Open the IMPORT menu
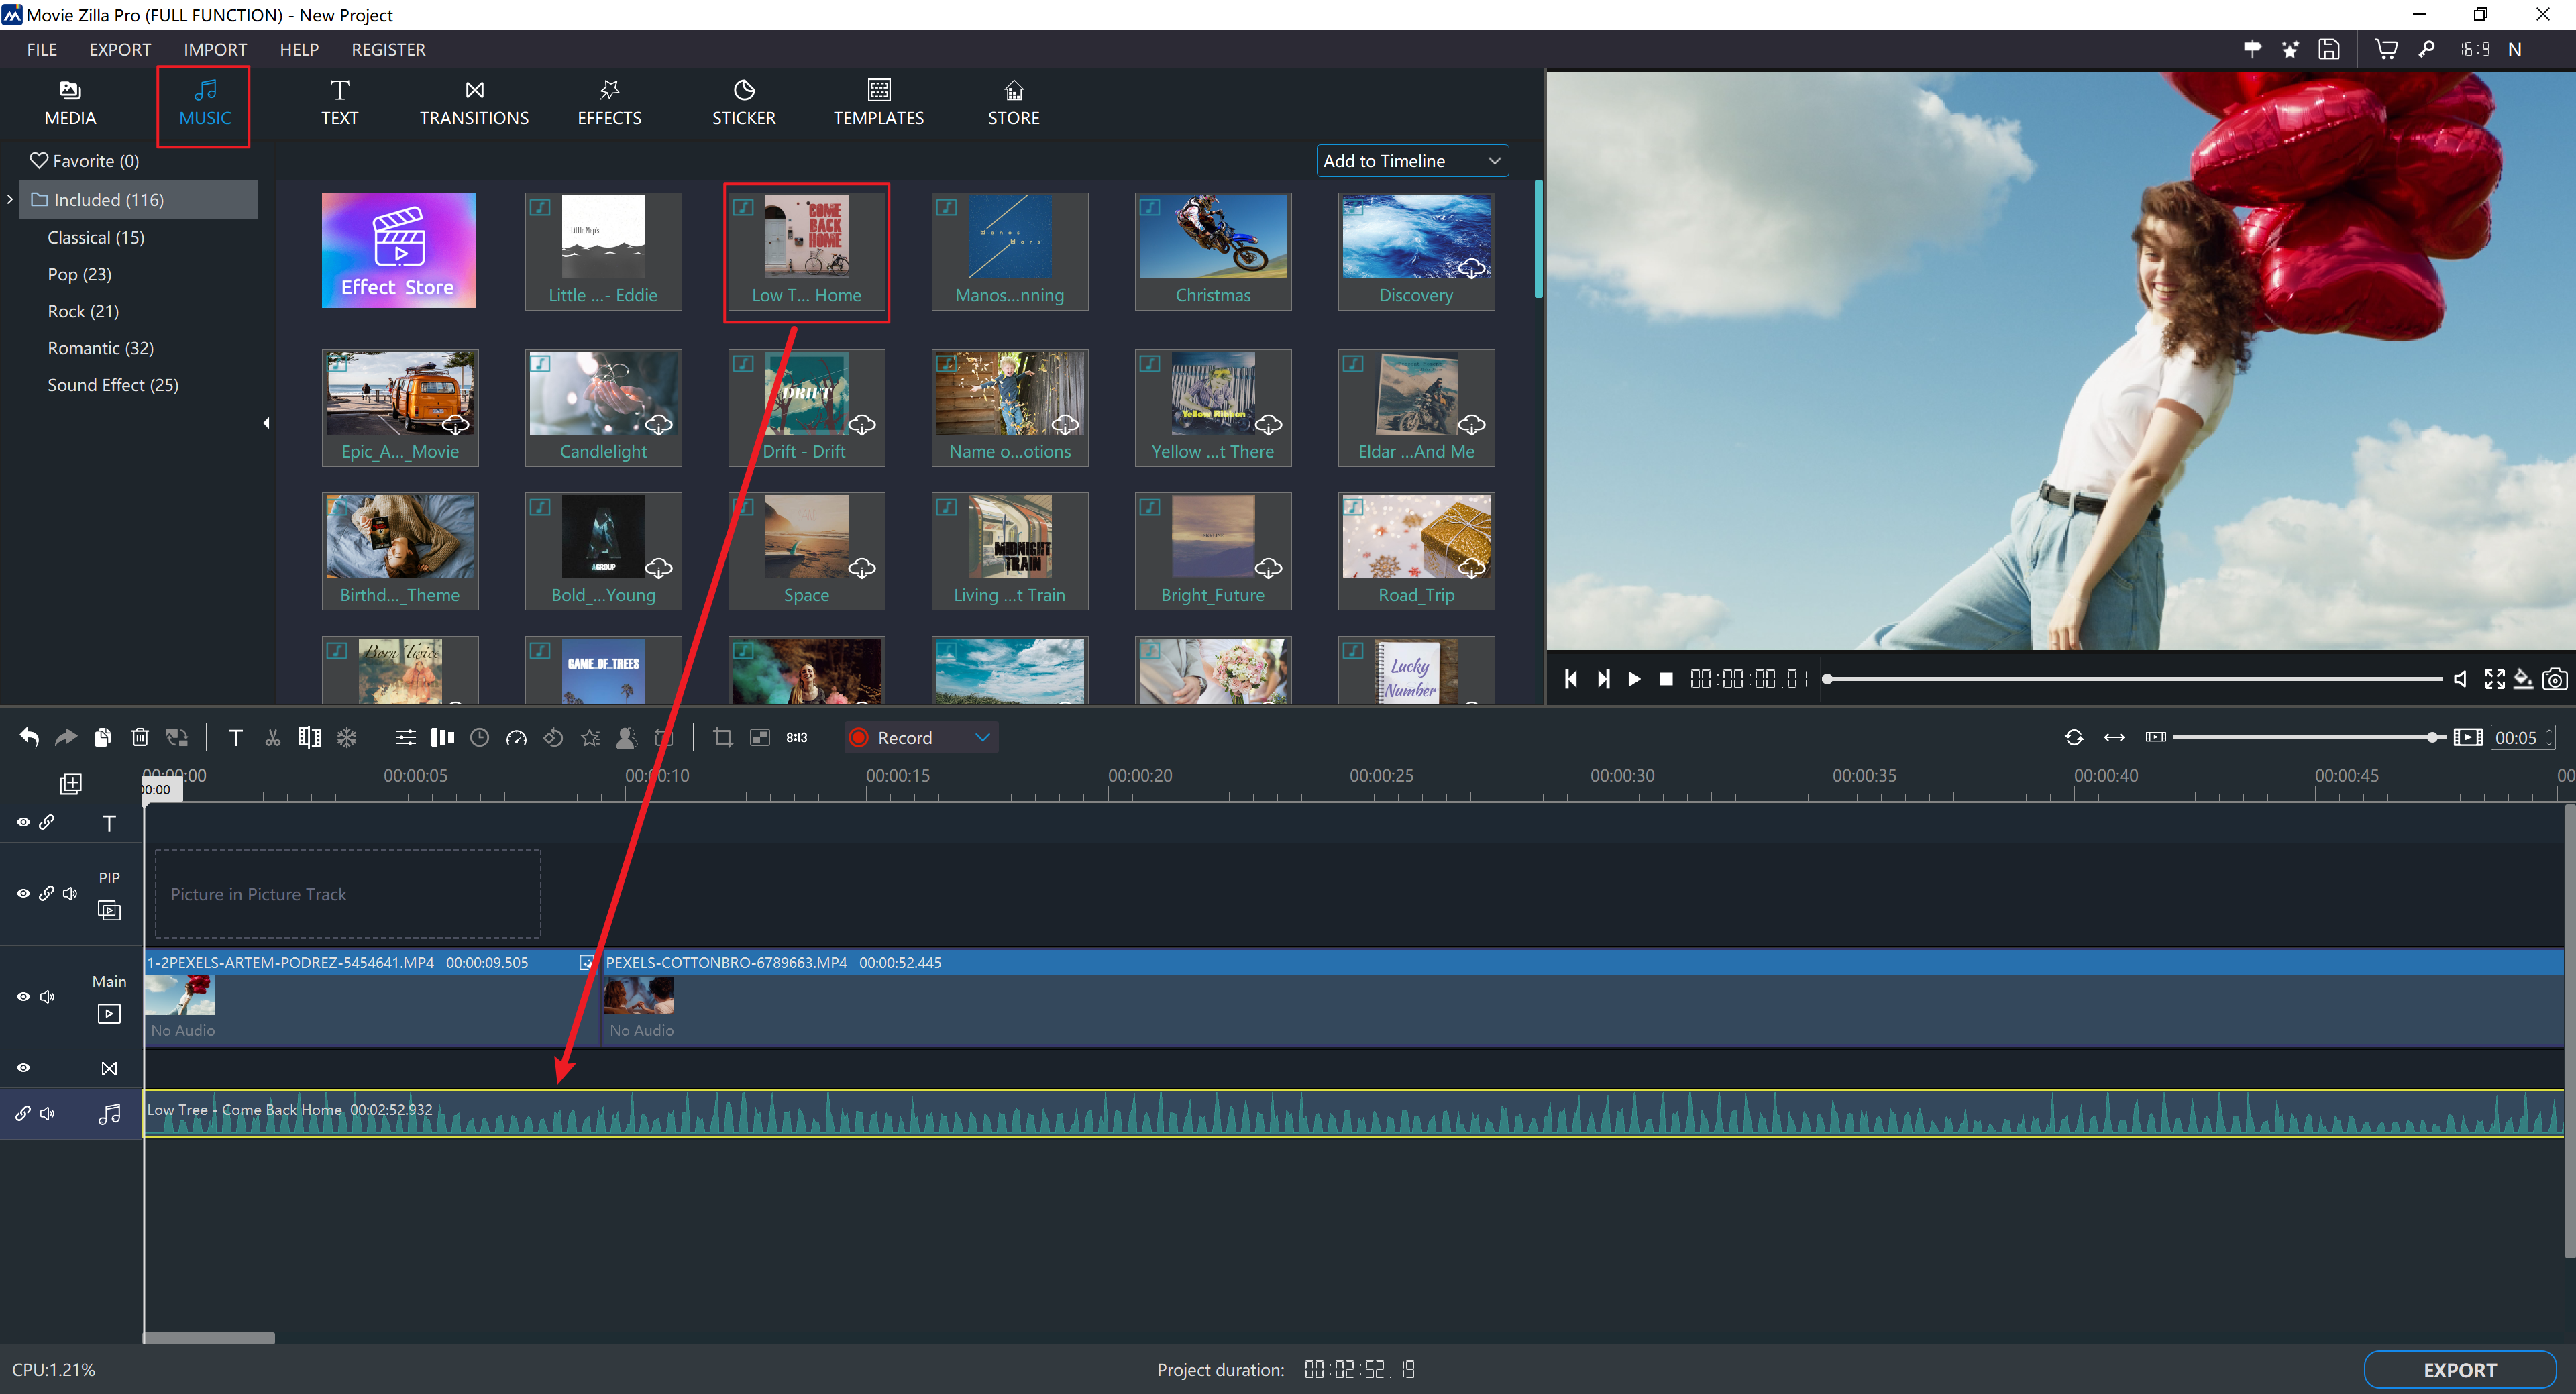Image resolution: width=2576 pixels, height=1394 pixels. [x=214, y=49]
